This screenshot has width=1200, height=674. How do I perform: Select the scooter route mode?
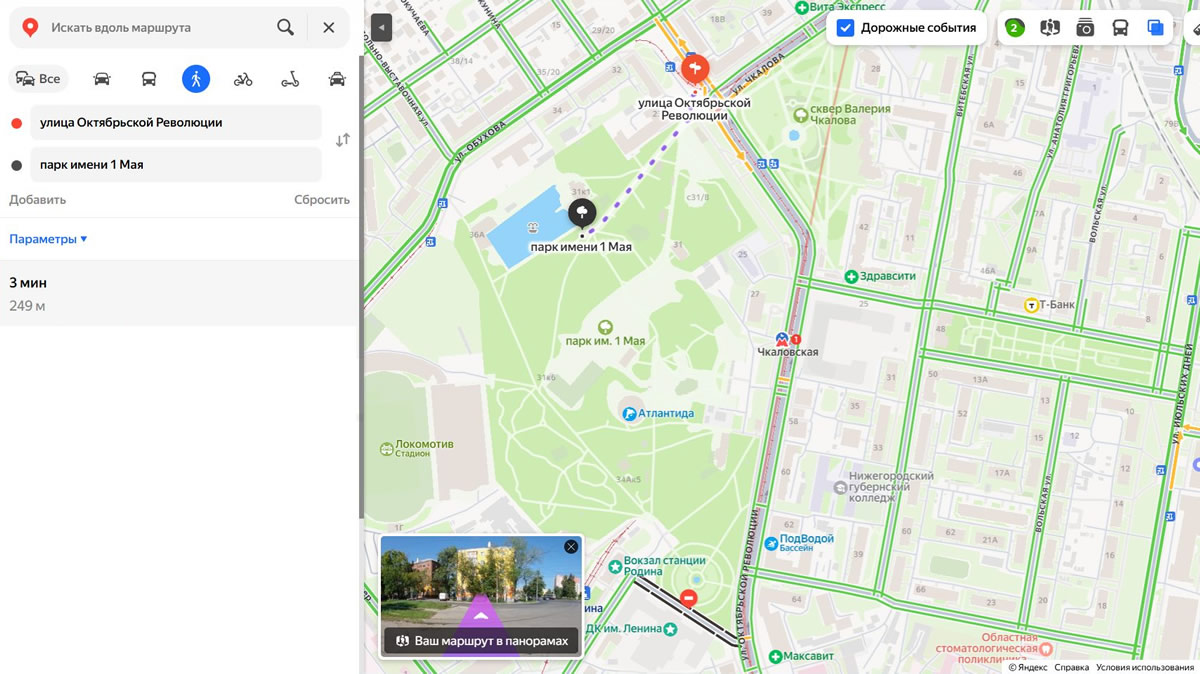point(290,79)
